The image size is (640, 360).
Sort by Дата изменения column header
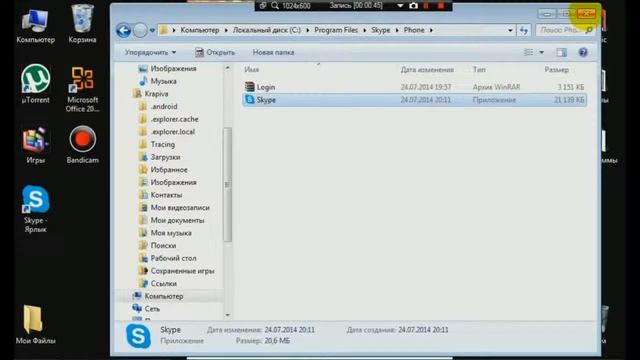coord(427,70)
